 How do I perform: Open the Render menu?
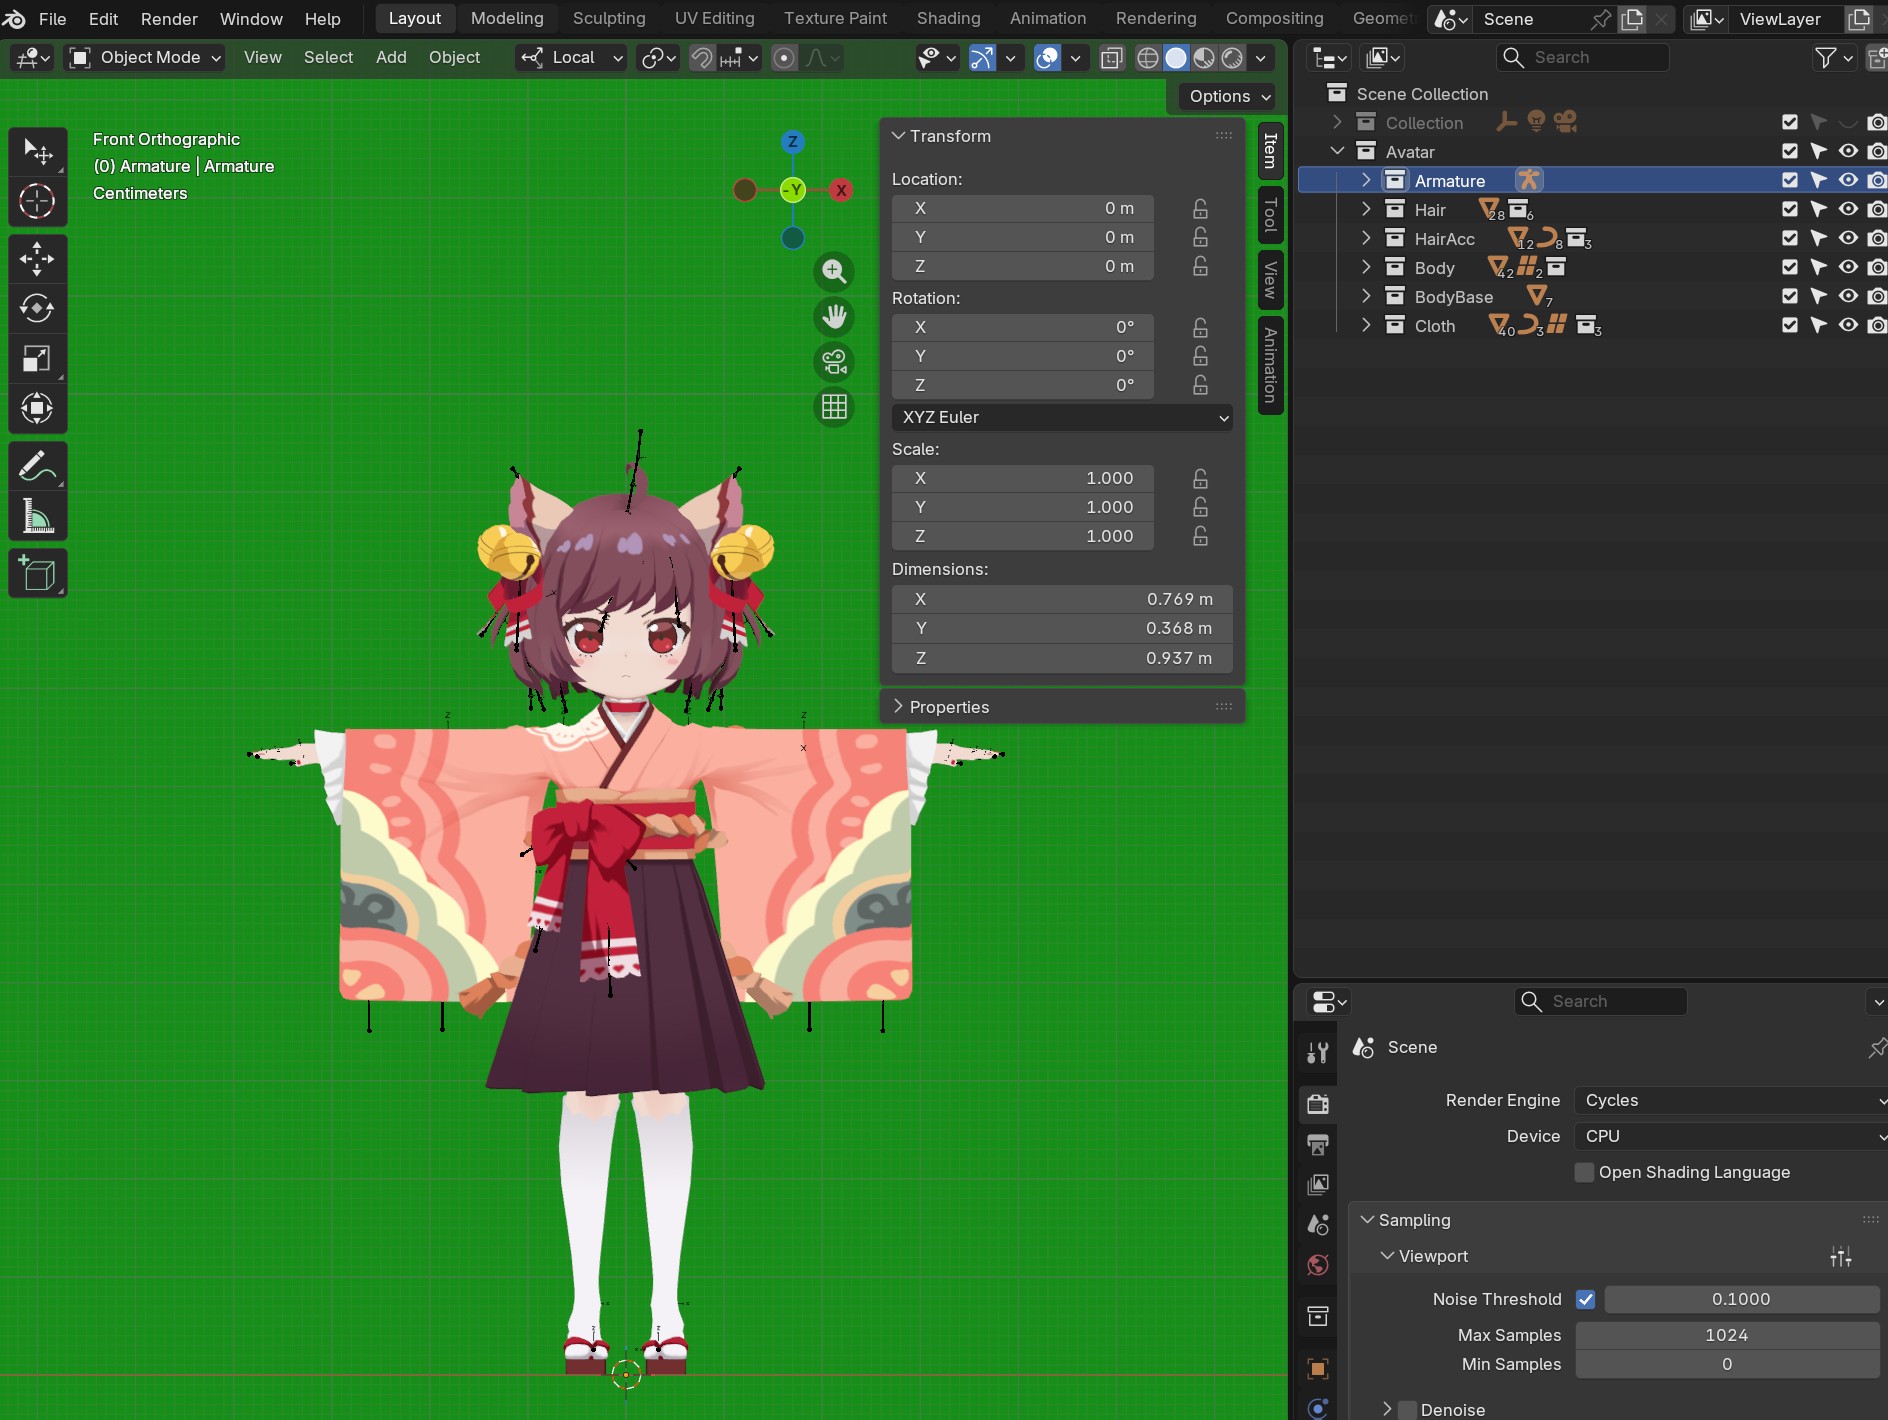coord(169,19)
